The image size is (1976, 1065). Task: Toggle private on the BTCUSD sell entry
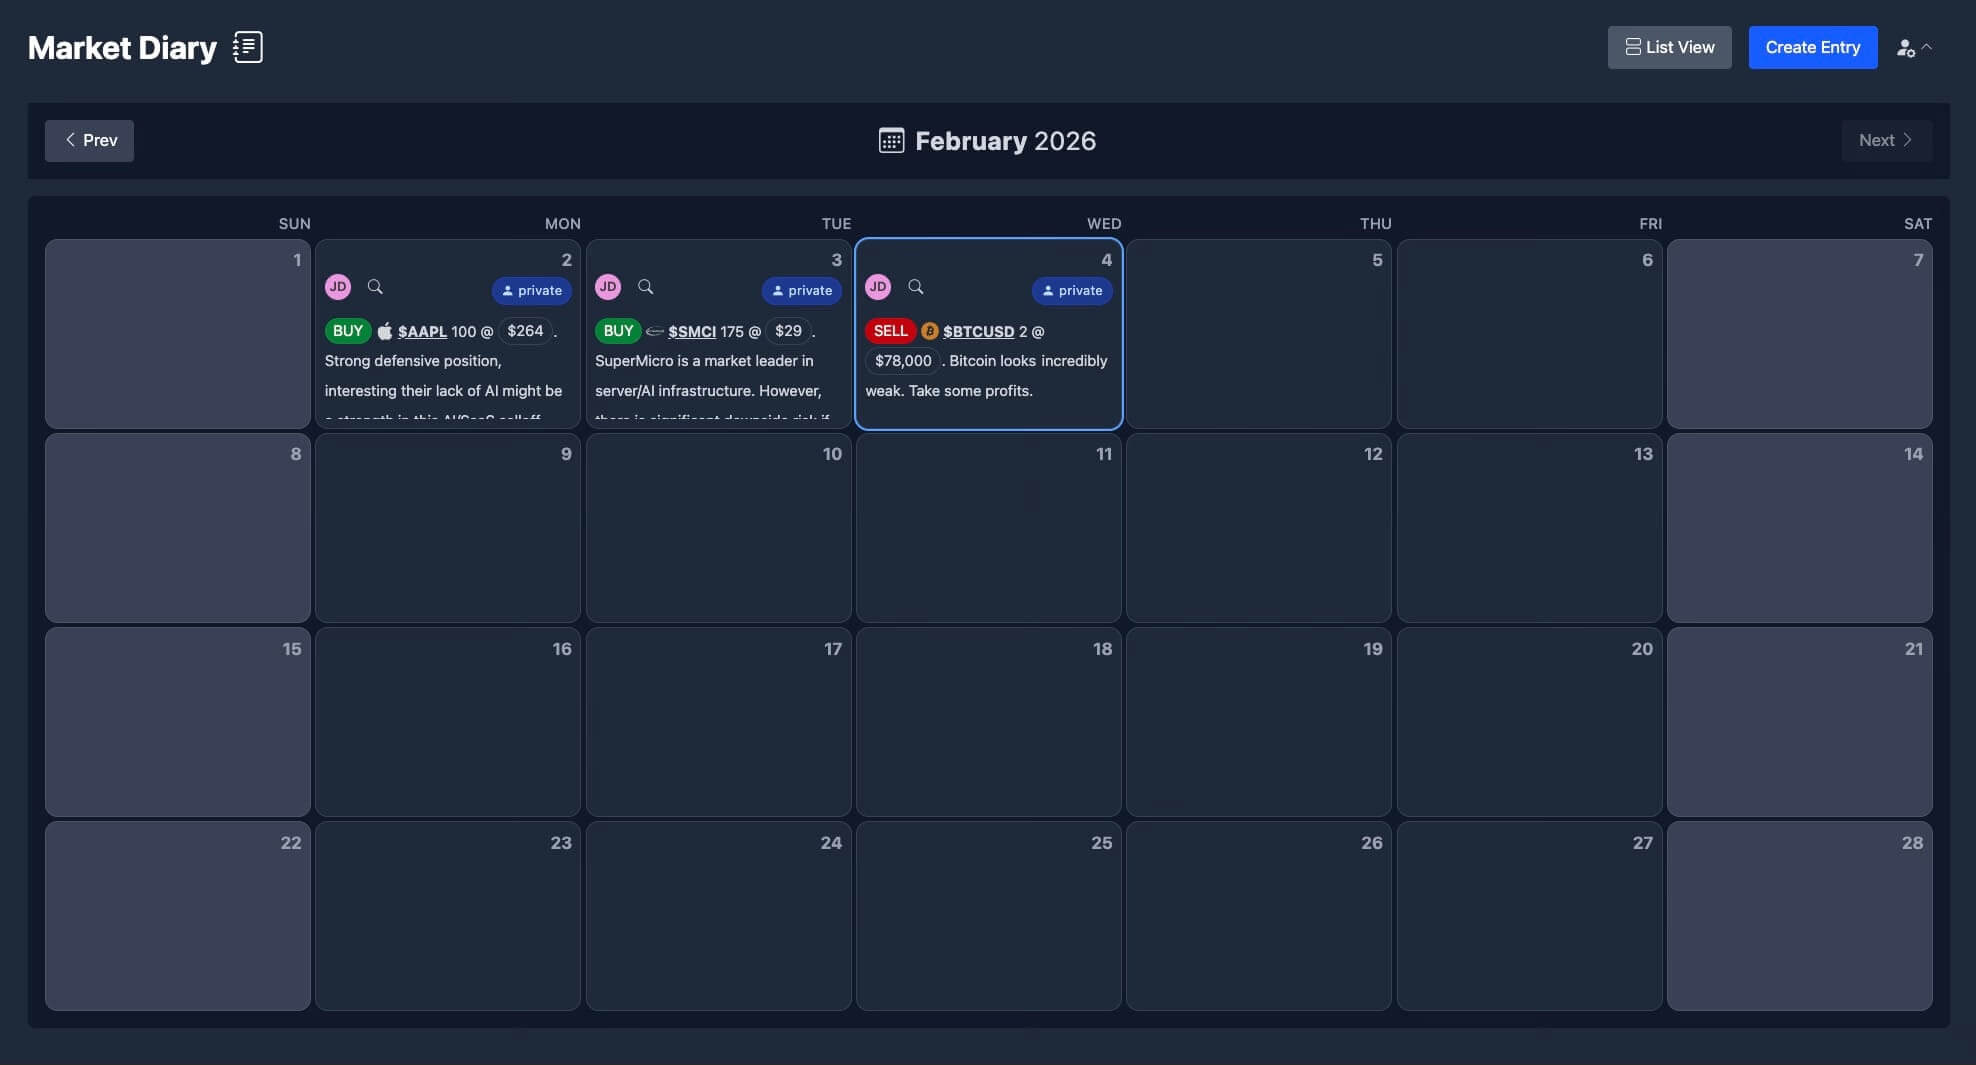(1072, 290)
